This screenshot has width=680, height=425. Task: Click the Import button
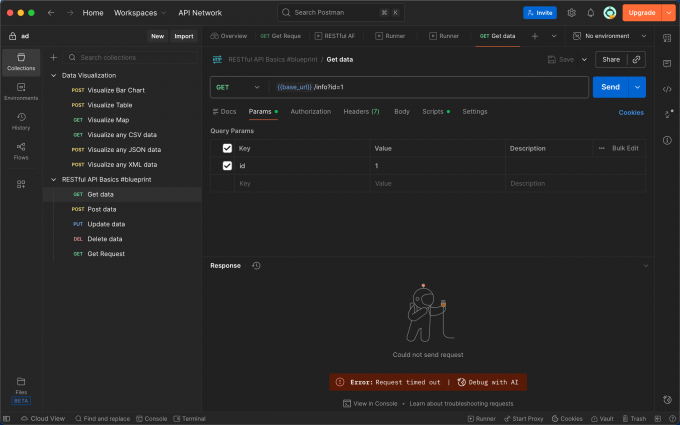(183, 36)
